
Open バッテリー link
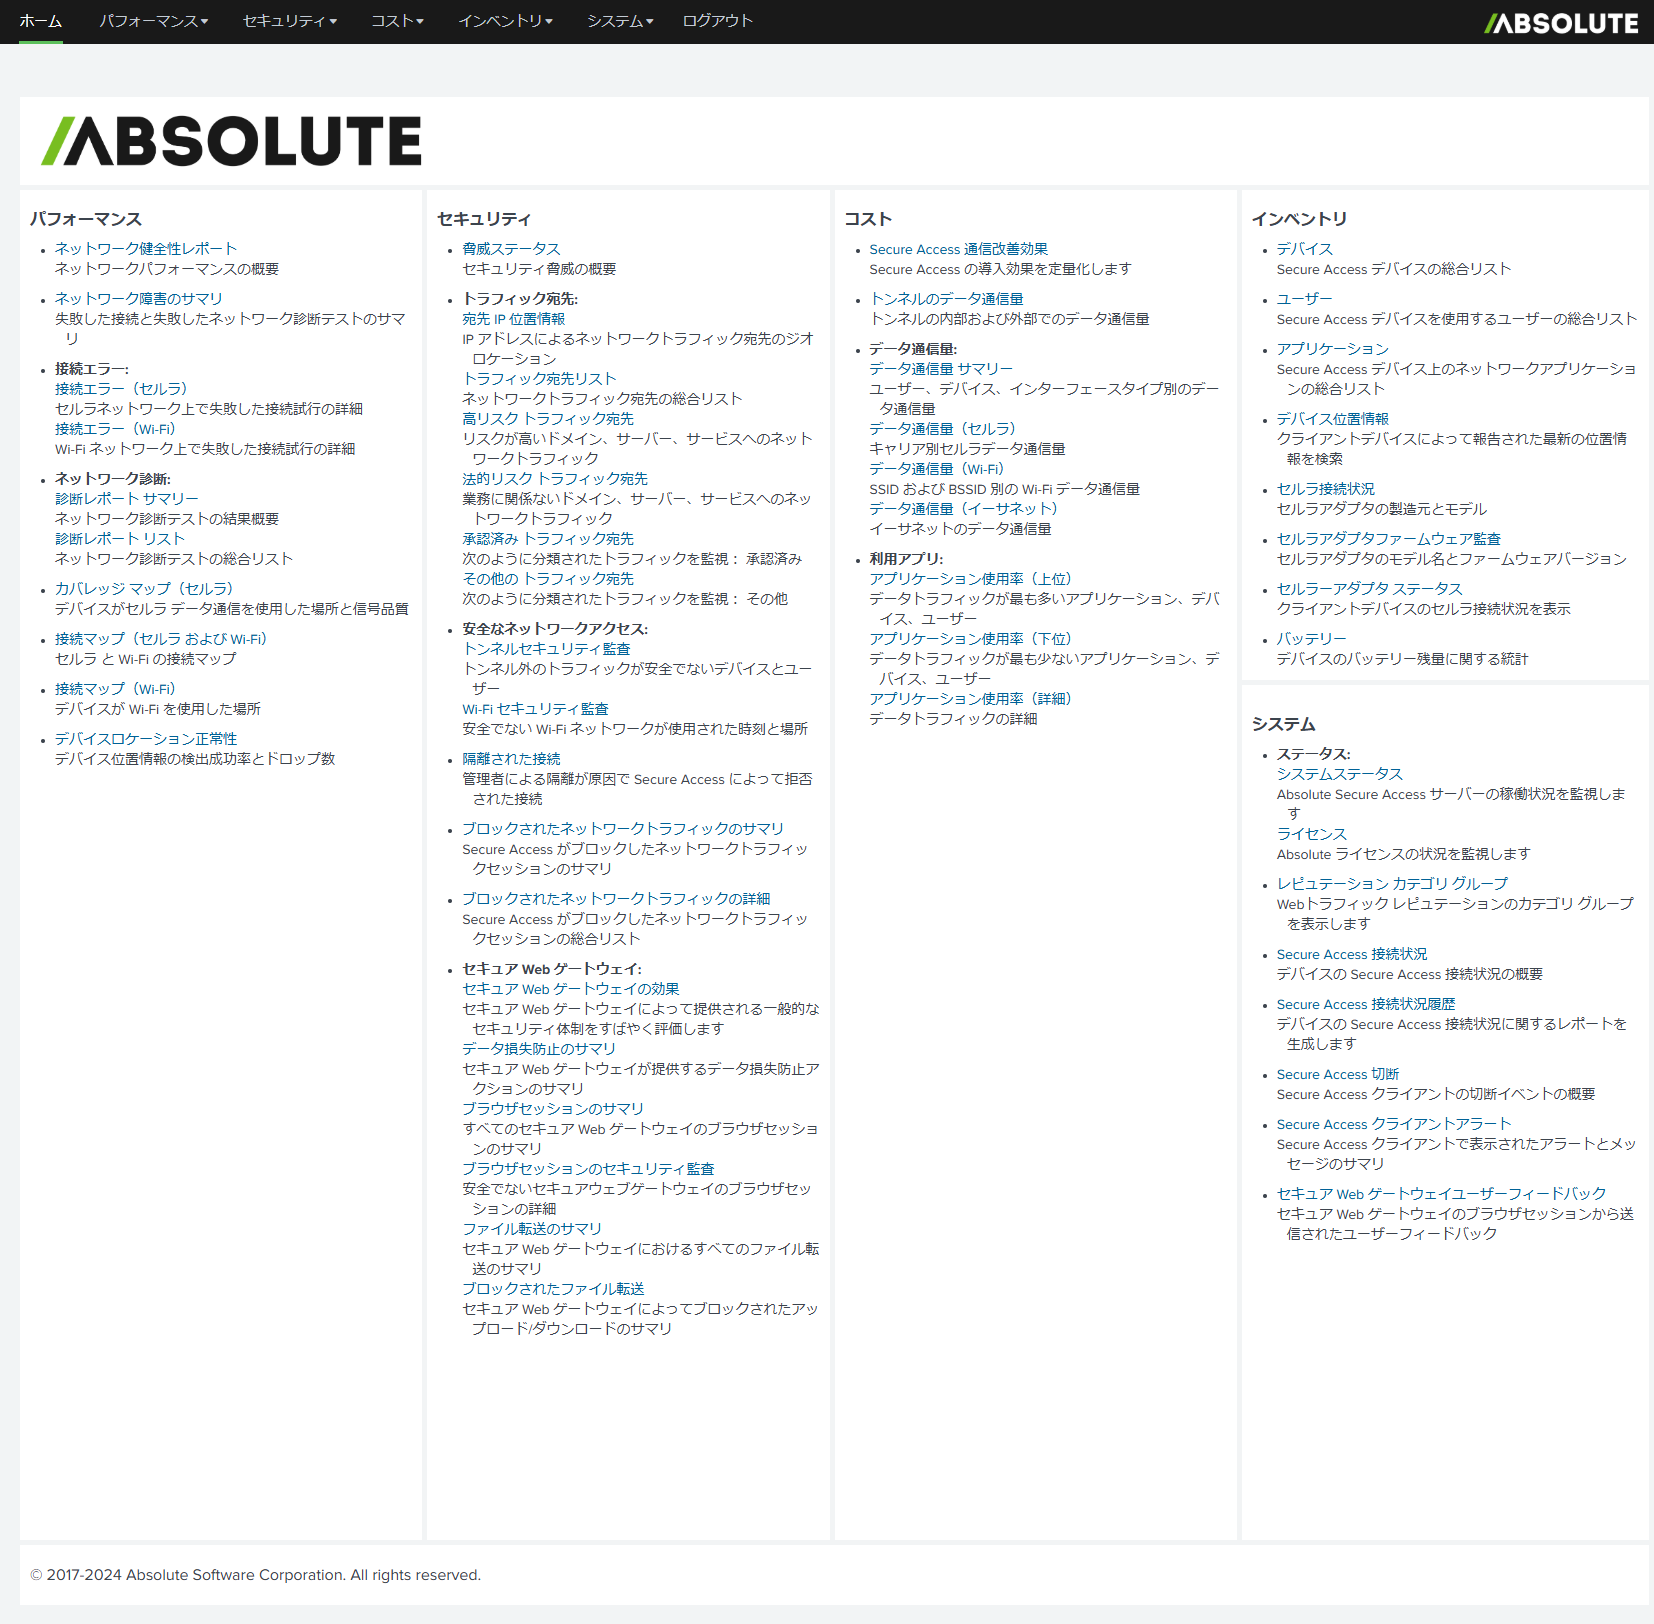tap(1312, 639)
